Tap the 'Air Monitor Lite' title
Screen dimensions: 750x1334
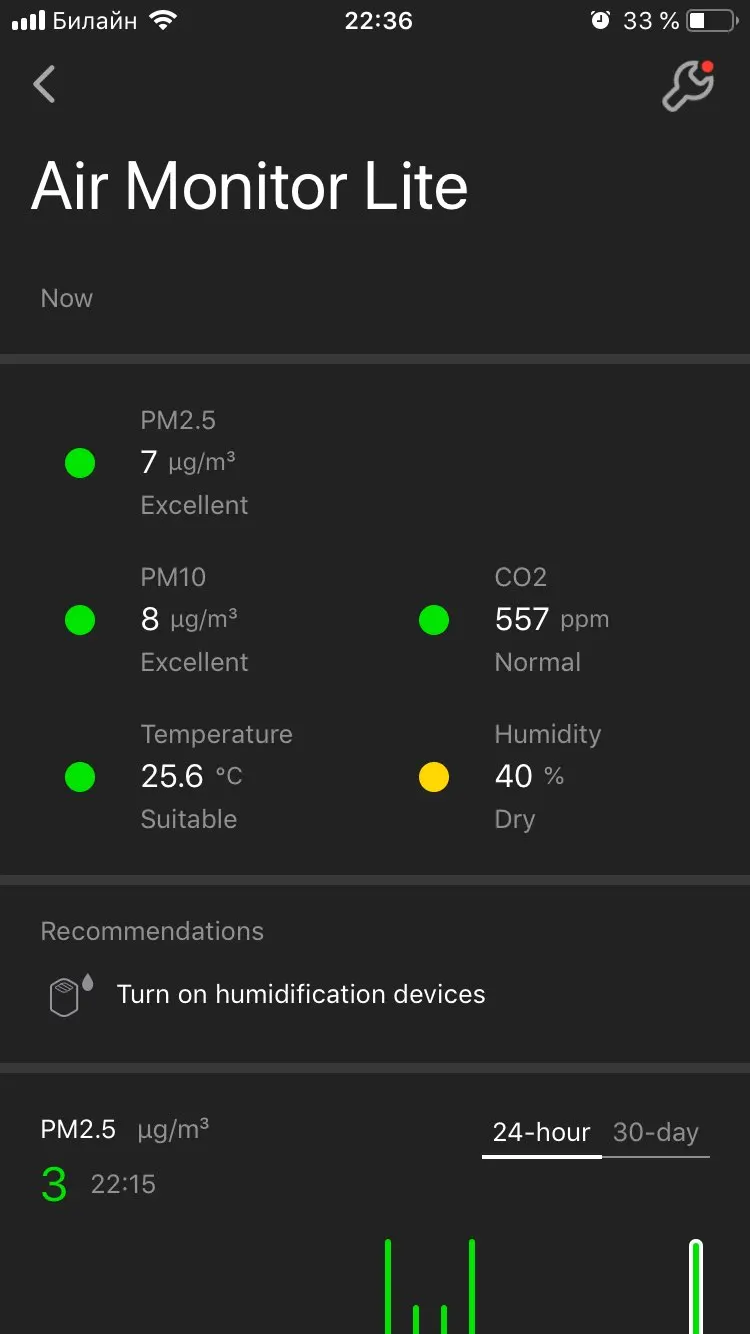[x=250, y=187]
